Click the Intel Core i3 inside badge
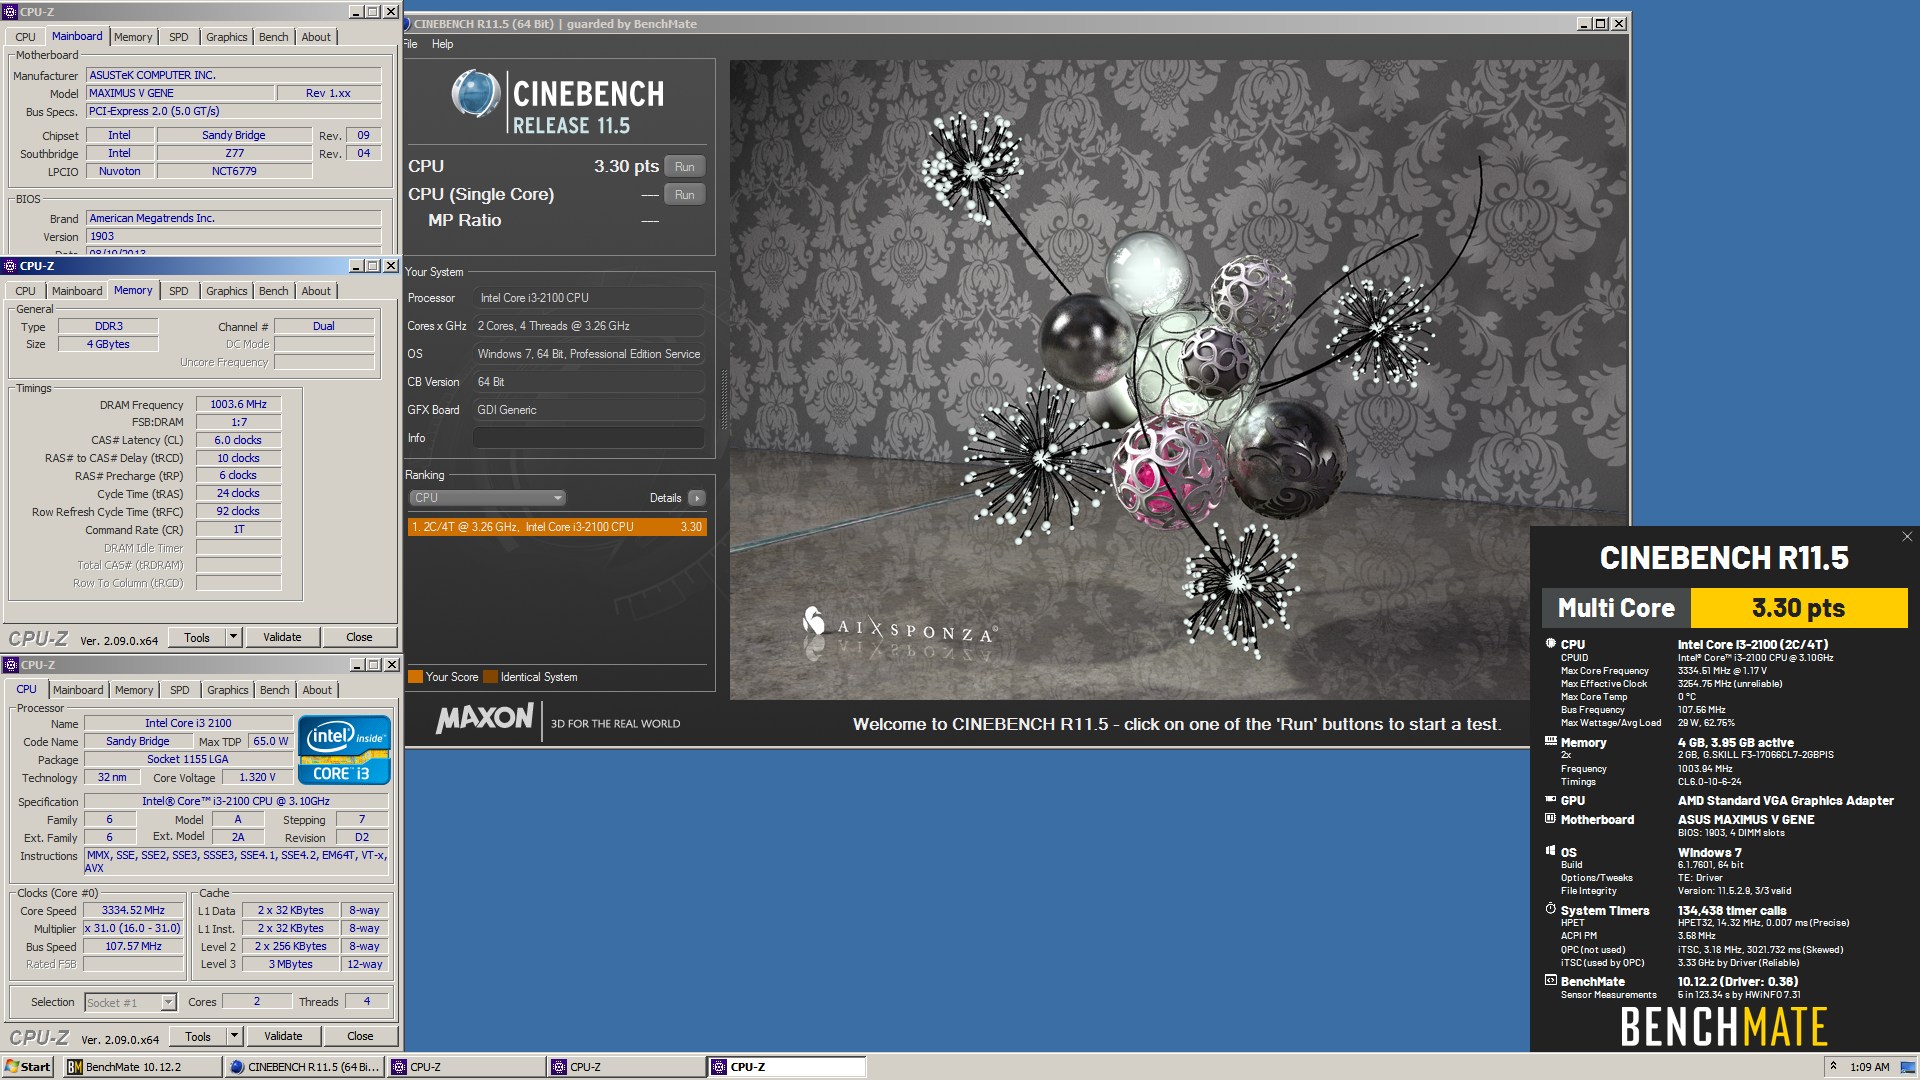This screenshot has height=1080, width=1920. 344,749
